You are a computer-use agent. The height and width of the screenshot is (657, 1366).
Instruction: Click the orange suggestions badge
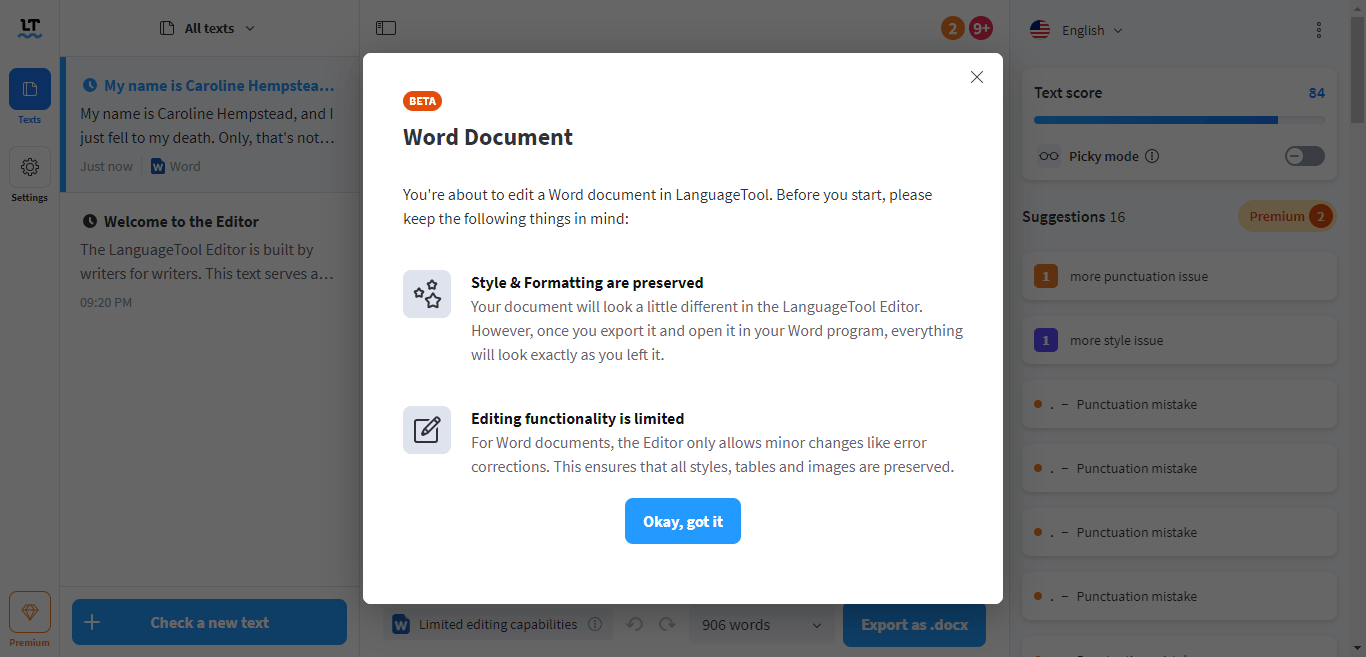click(x=952, y=28)
